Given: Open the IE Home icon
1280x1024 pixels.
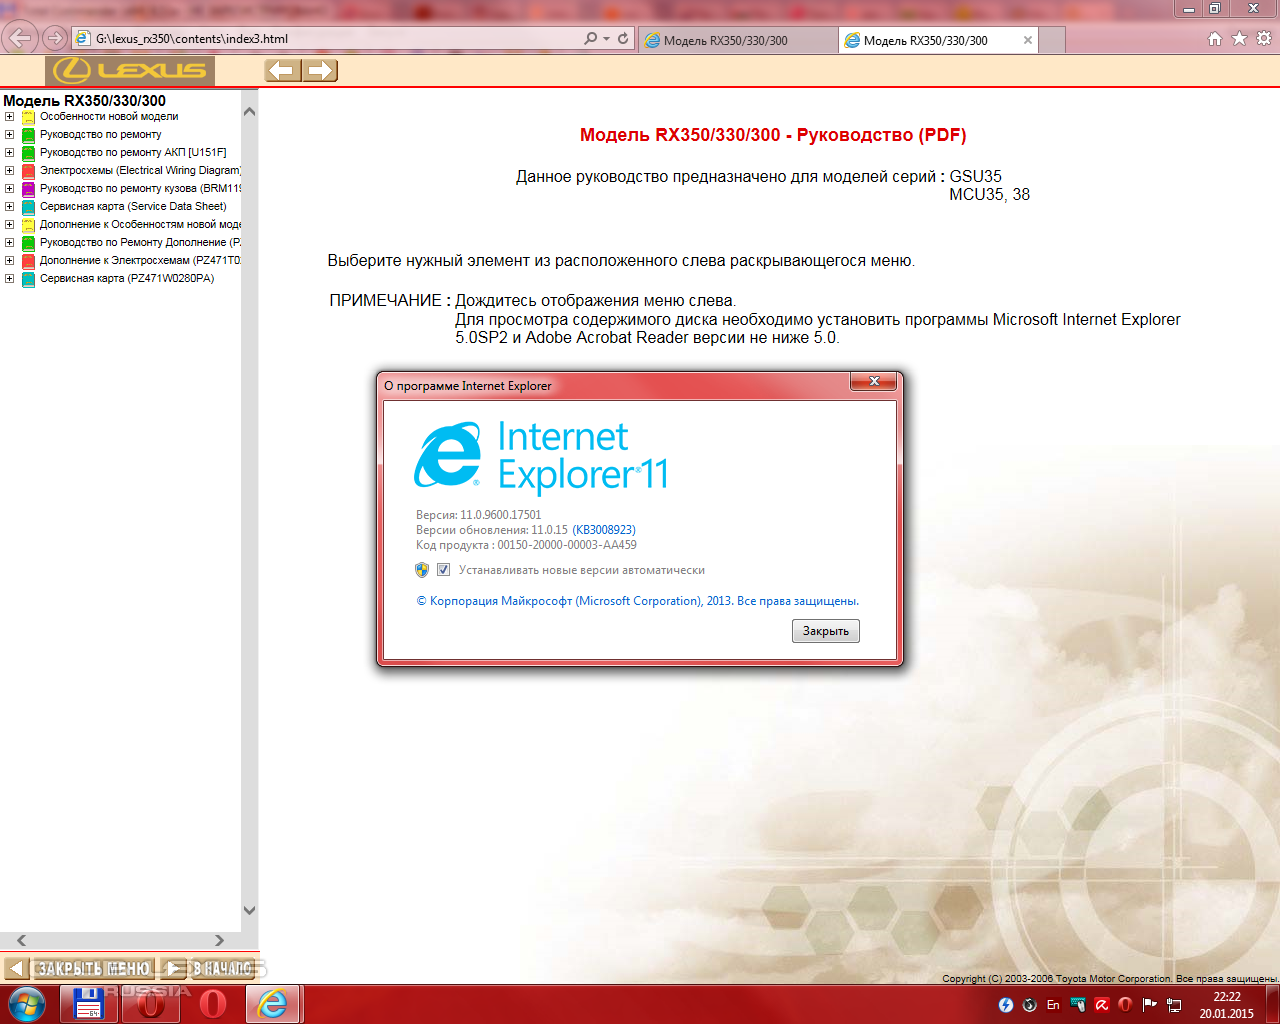Looking at the screenshot, I should click(x=1215, y=39).
